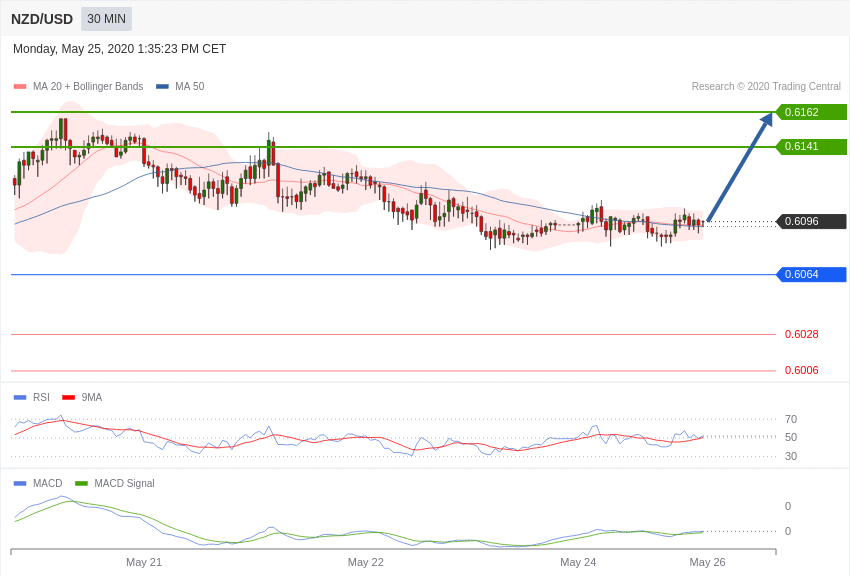Select the chart date and time text
Screen dimensions: 850x576
coord(119,49)
